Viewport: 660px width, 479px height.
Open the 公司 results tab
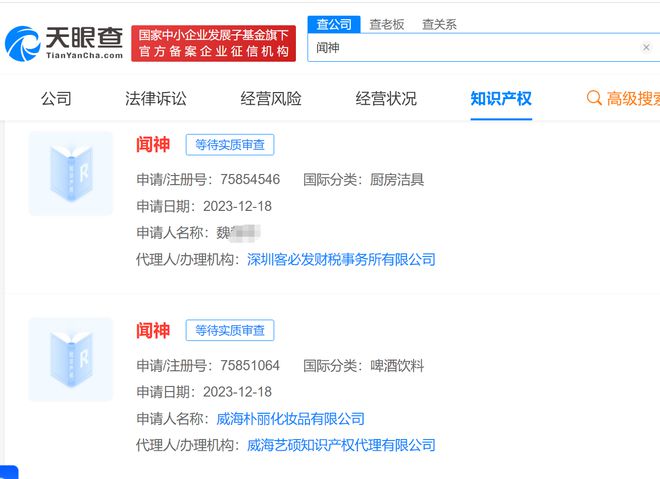(x=56, y=99)
